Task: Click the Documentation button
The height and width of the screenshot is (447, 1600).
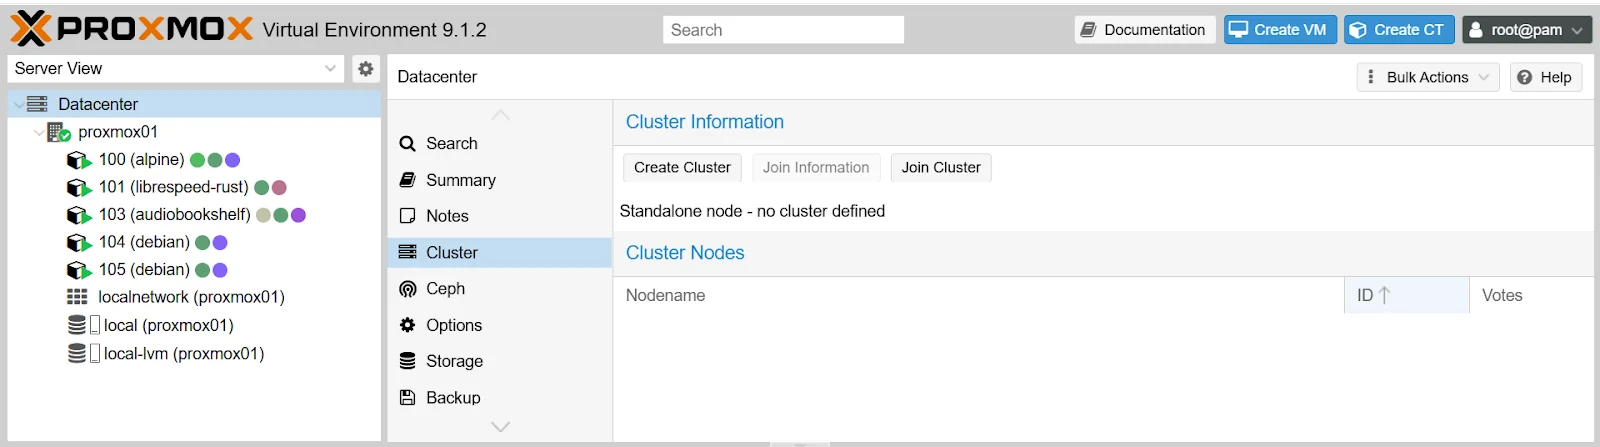Action: [1145, 30]
